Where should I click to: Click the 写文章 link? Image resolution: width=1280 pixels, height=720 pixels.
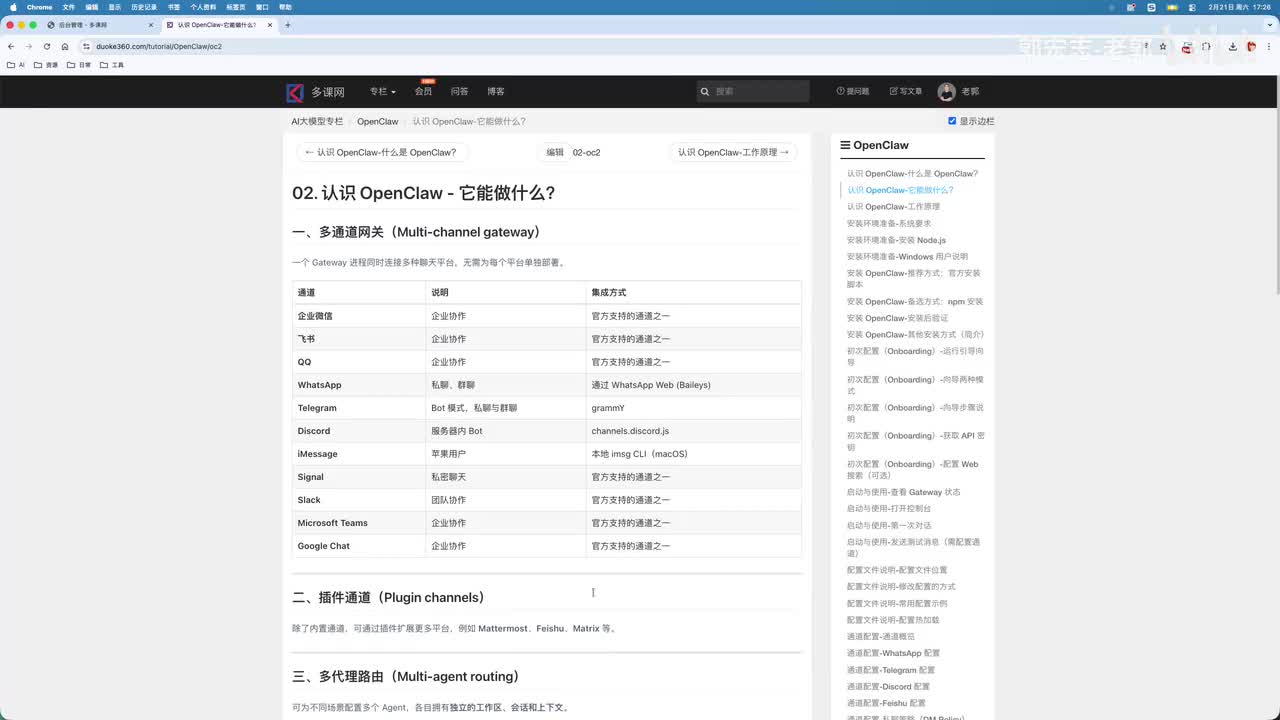coord(906,91)
